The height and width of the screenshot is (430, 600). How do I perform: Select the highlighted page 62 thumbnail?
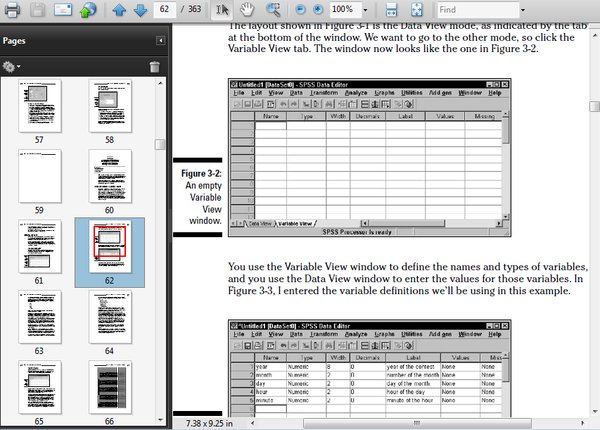(x=110, y=246)
